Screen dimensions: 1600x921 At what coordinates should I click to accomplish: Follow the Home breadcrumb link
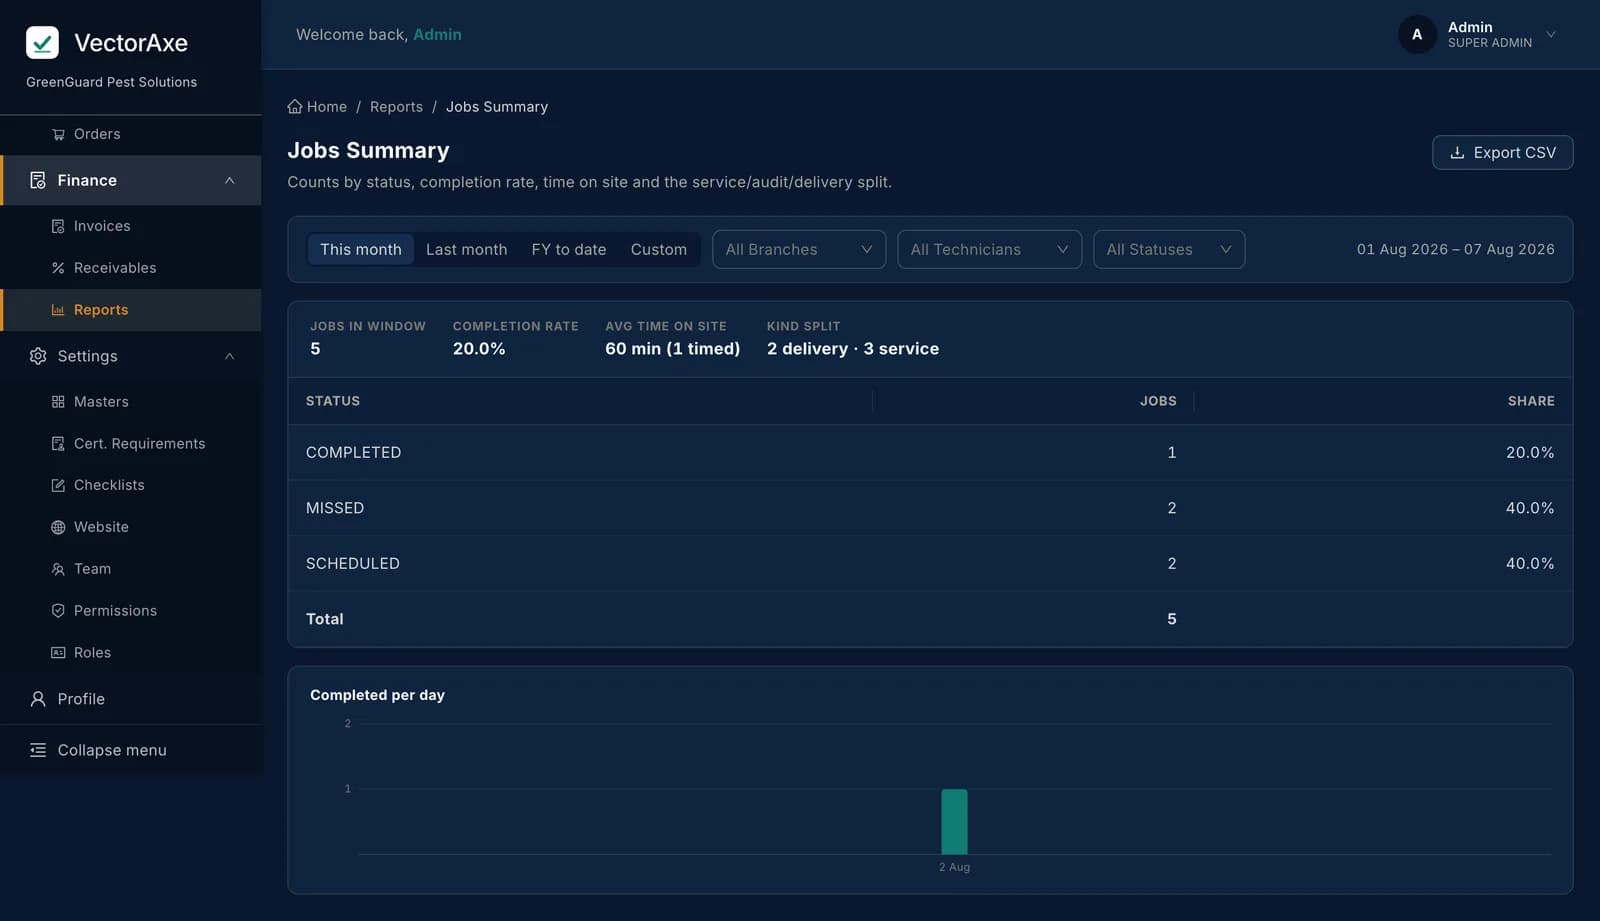coord(317,106)
